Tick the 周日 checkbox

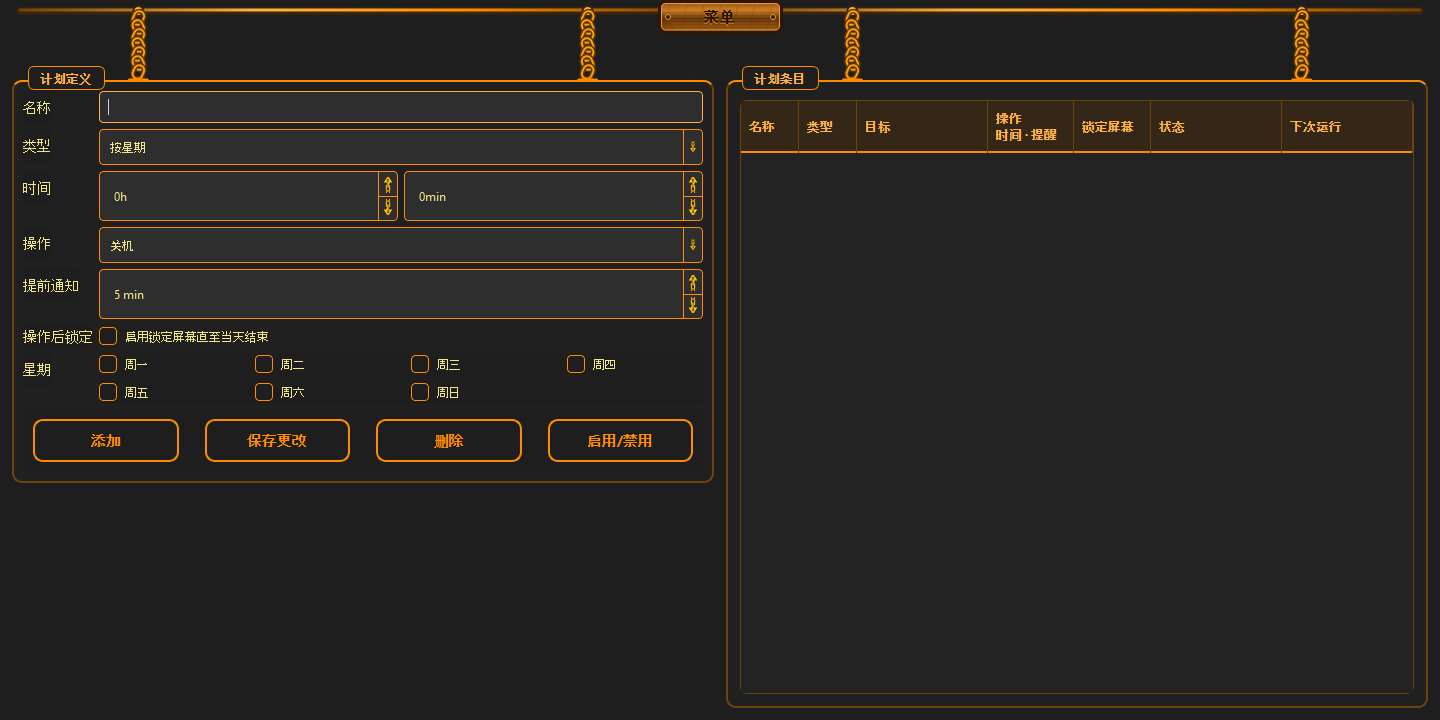tap(420, 392)
